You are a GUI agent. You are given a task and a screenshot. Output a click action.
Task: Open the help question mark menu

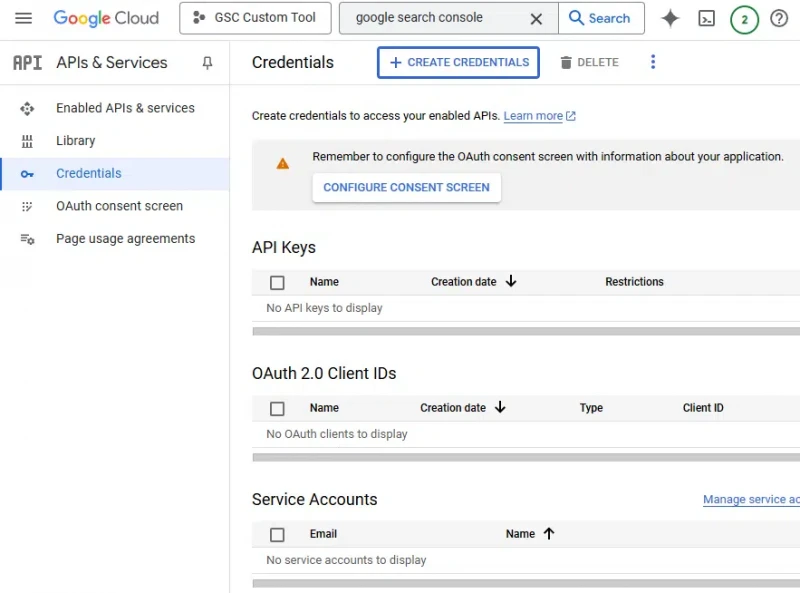pos(779,19)
